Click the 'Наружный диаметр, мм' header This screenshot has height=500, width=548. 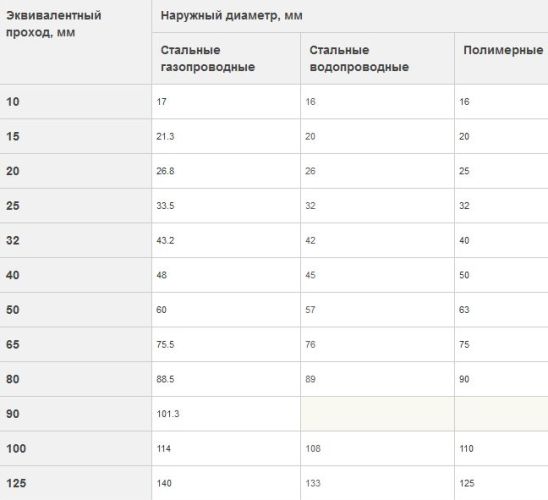350,16
